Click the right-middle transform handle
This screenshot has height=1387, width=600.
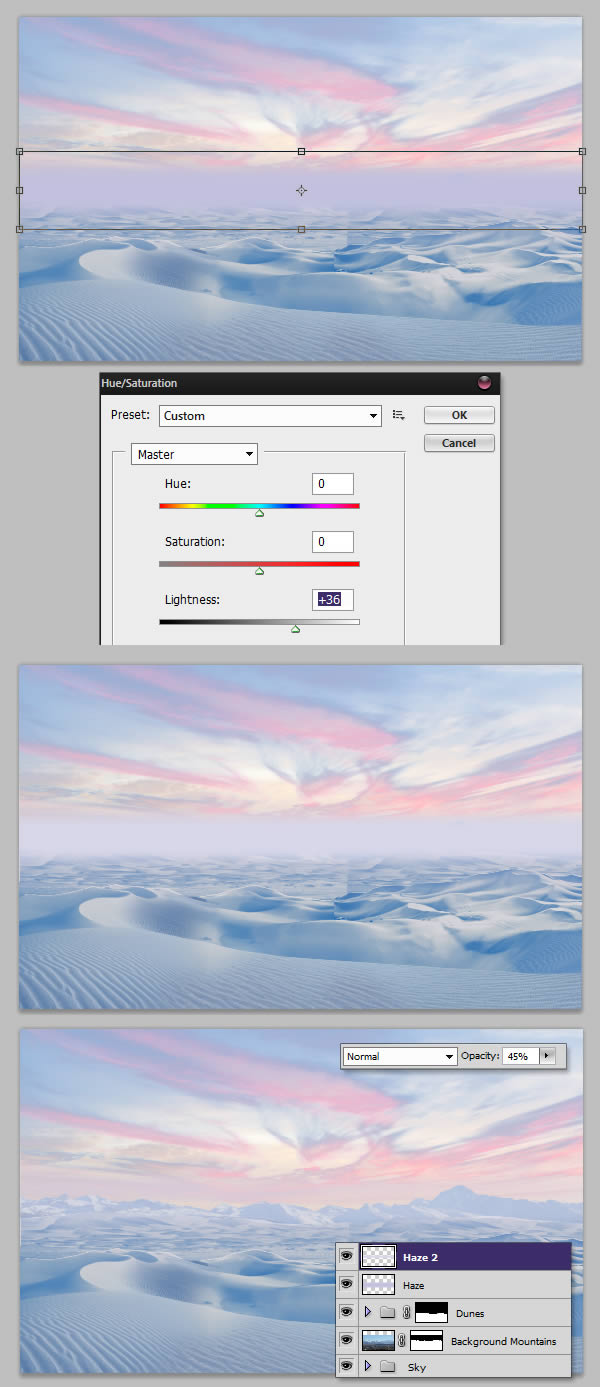[582, 190]
